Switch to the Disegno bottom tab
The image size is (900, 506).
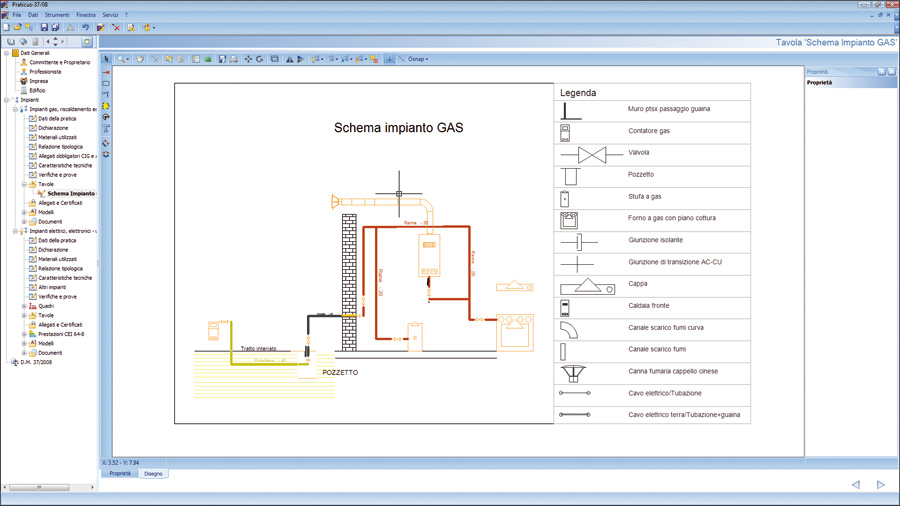(153, 473)
